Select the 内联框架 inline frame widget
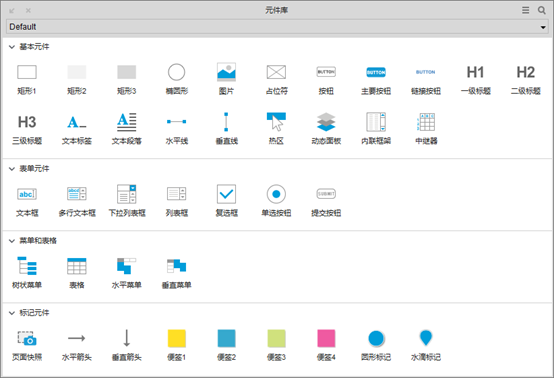The height and width of the screenshot is (378, 554). 376,128
